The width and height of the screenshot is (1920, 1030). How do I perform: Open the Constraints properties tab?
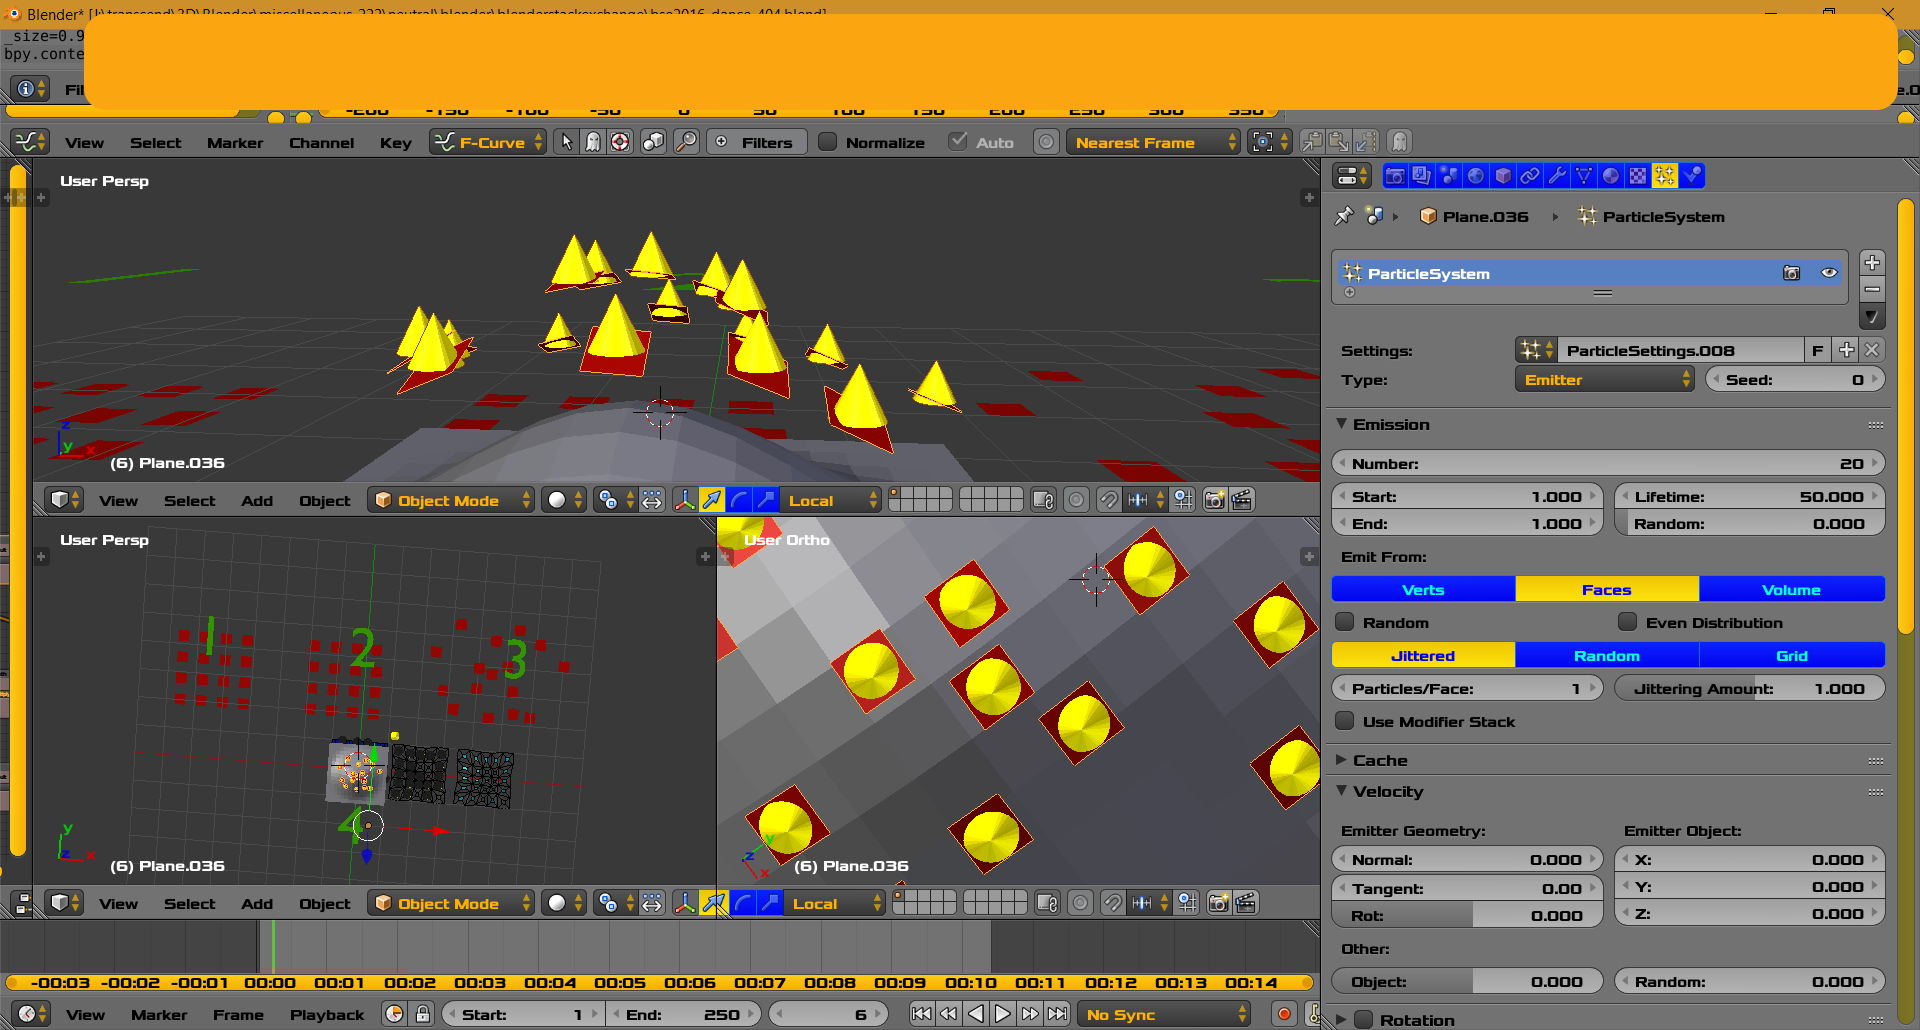[x=1530, y=176]
